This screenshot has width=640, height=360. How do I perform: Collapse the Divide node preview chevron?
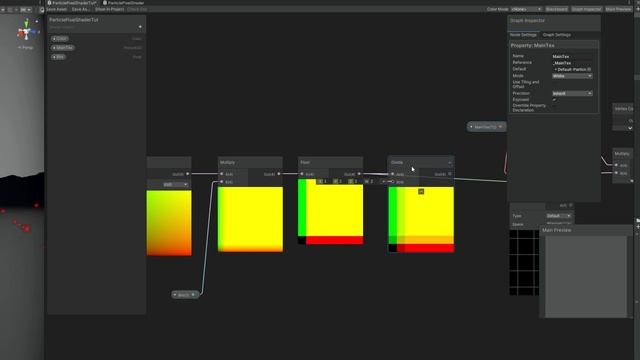coord(449,162)
